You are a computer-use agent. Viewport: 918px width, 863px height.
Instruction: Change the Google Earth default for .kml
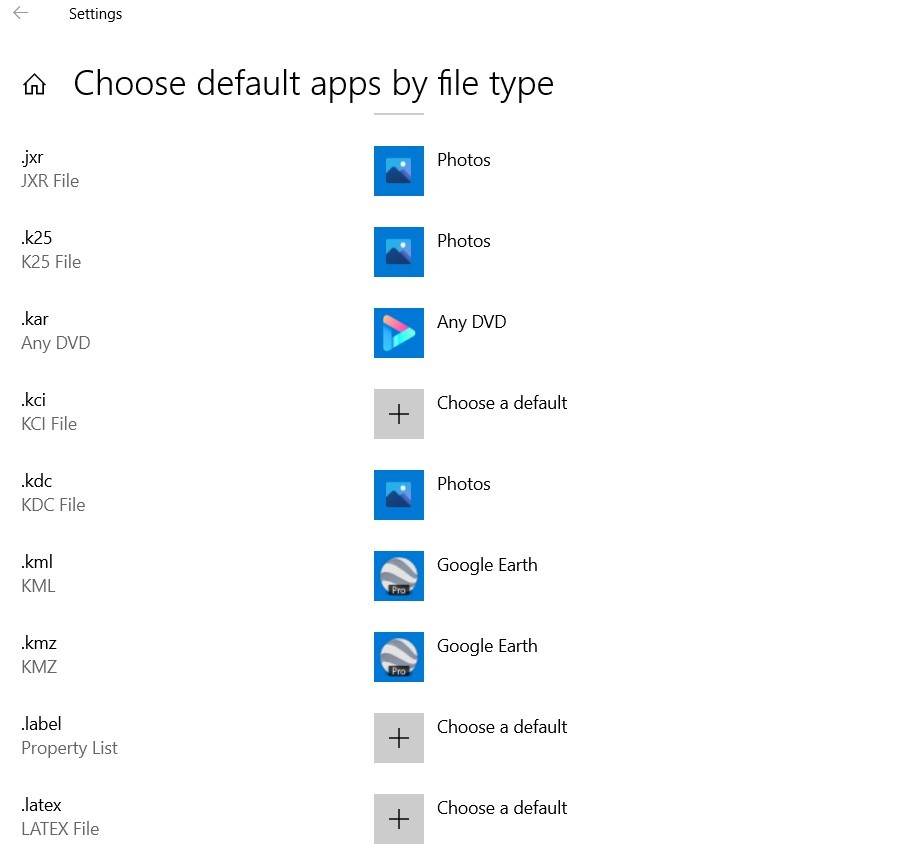(487, 565)
